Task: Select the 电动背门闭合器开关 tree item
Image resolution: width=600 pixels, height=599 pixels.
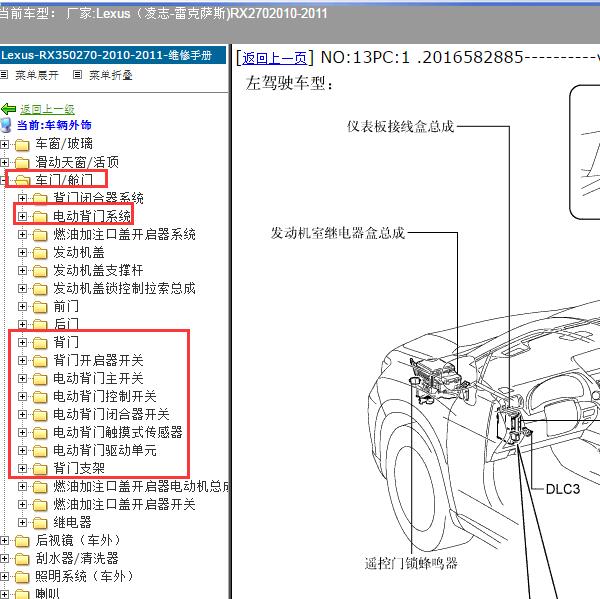Action: (x=111, y=414)
